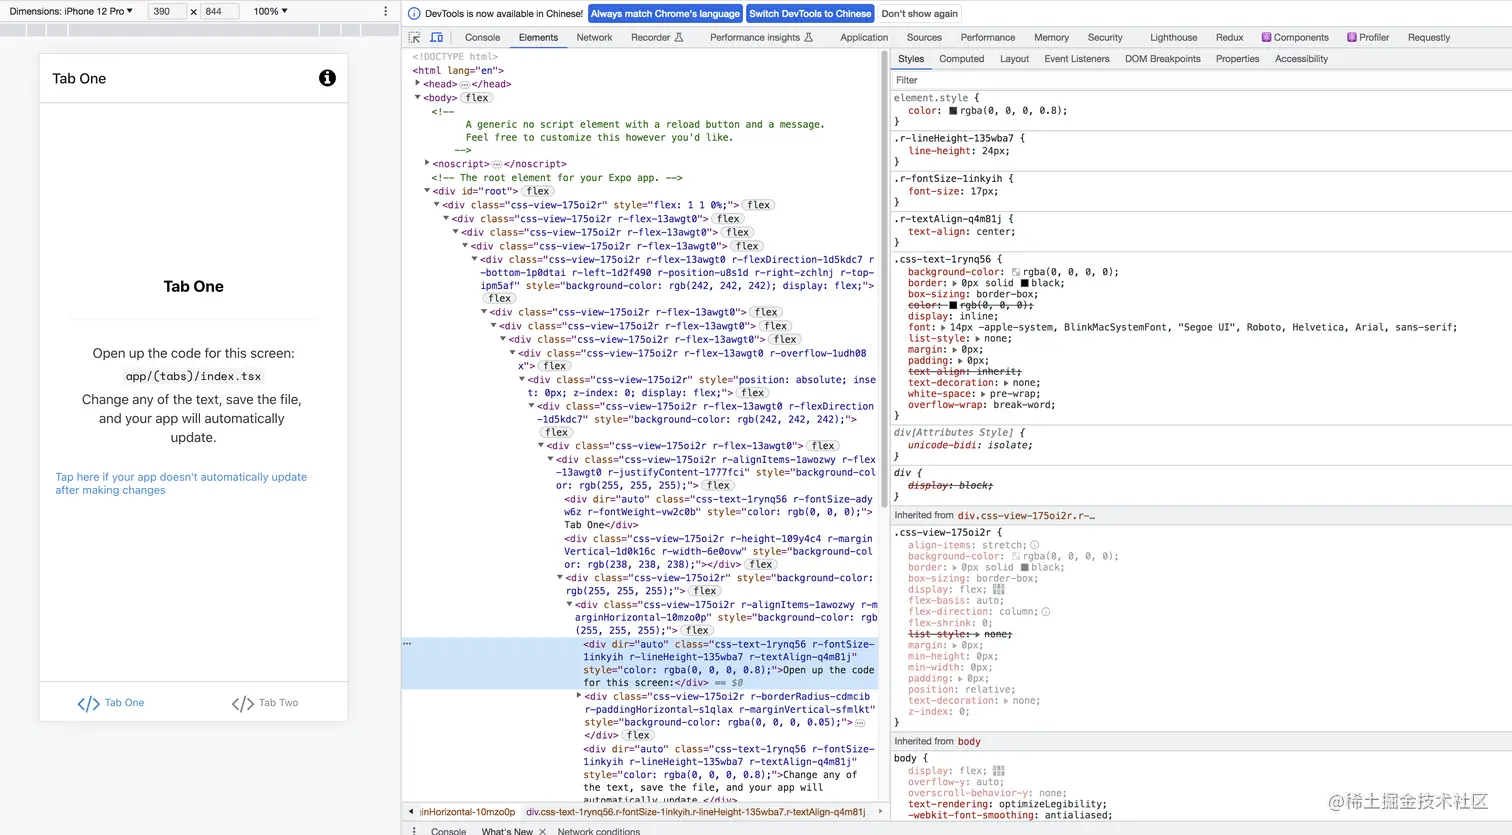Click the flask icon next to Recorder
Screen dimensions: 1512x835
coord(679,38)
